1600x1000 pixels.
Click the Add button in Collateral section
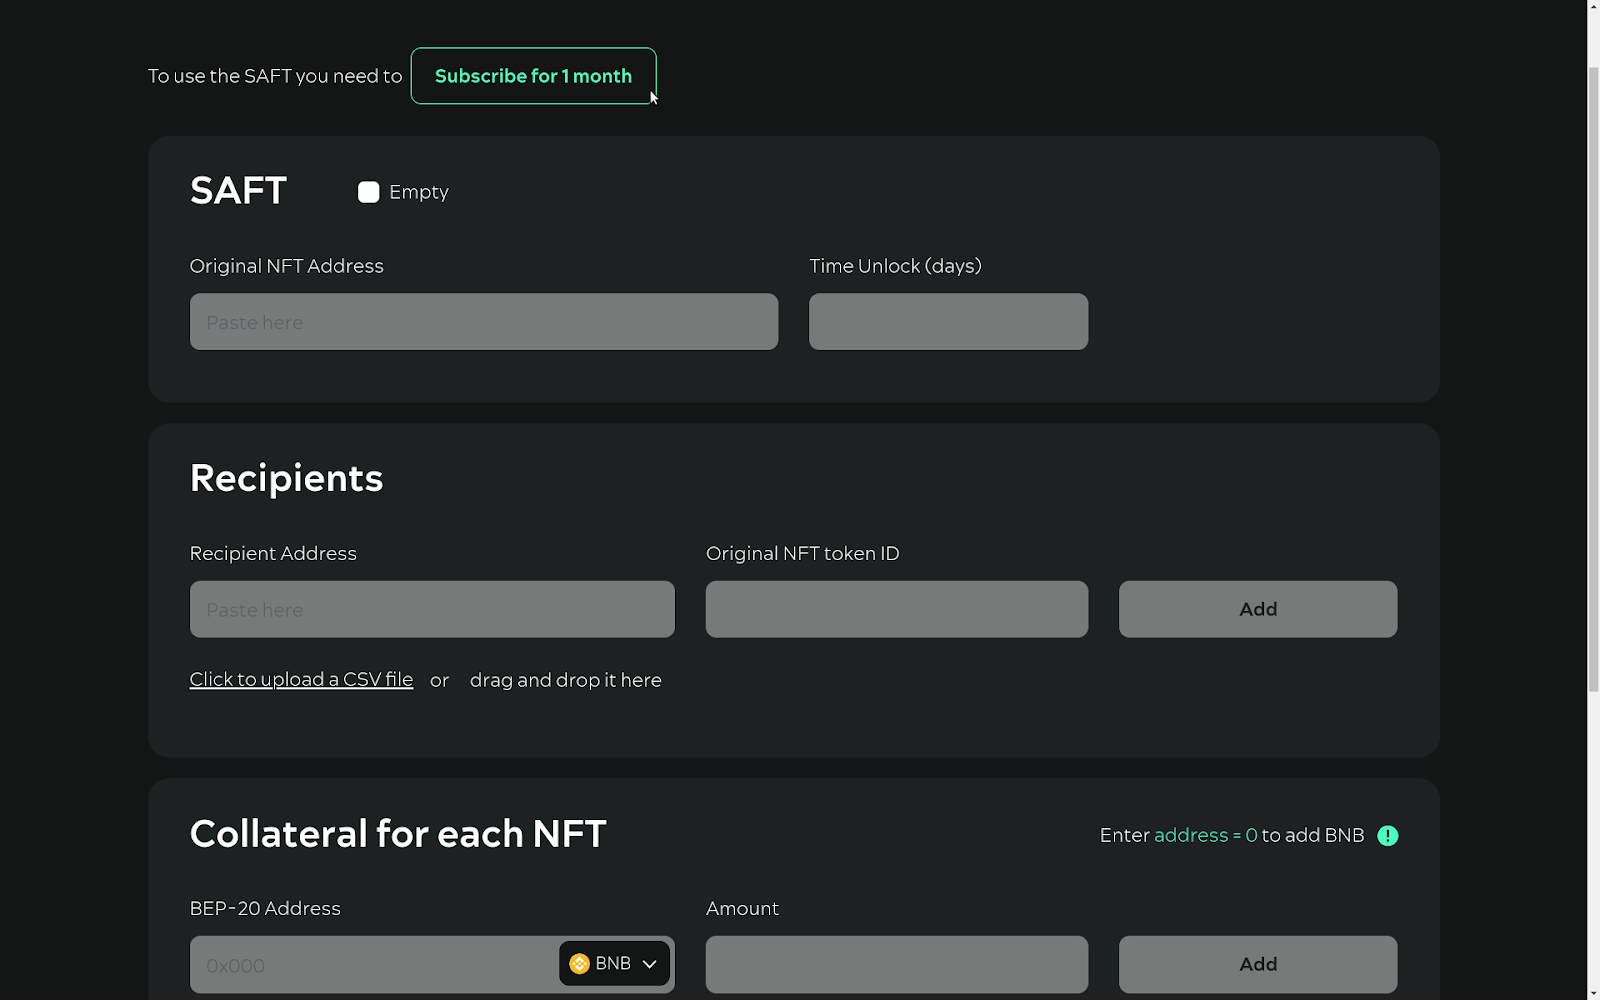point(1258,964)
